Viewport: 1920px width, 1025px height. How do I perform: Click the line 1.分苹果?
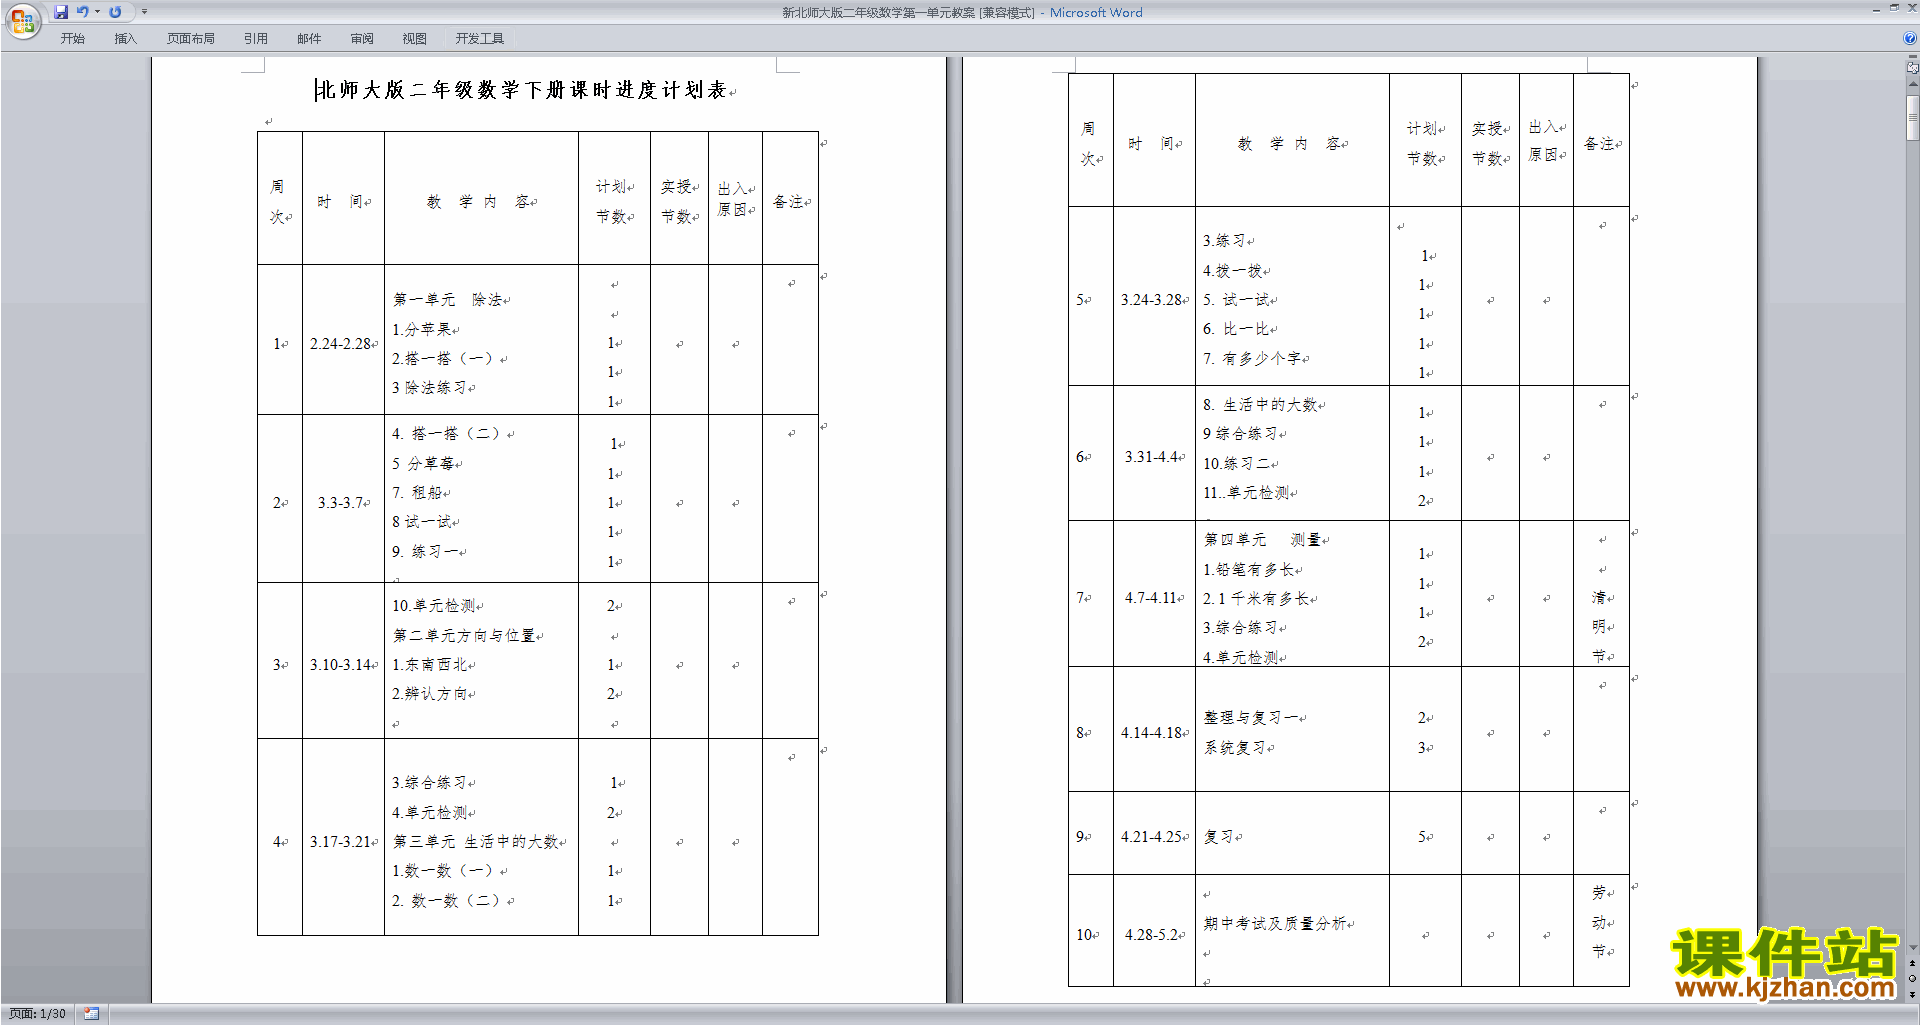click(x=421, y=329)
